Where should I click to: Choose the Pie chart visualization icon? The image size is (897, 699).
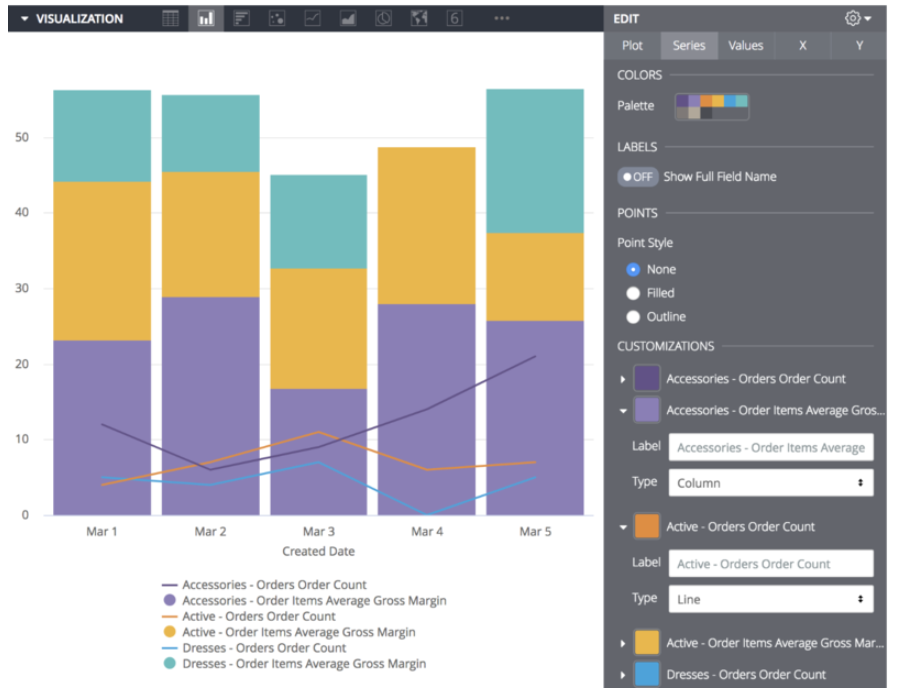pyautogui.click(x=383, y=18)
